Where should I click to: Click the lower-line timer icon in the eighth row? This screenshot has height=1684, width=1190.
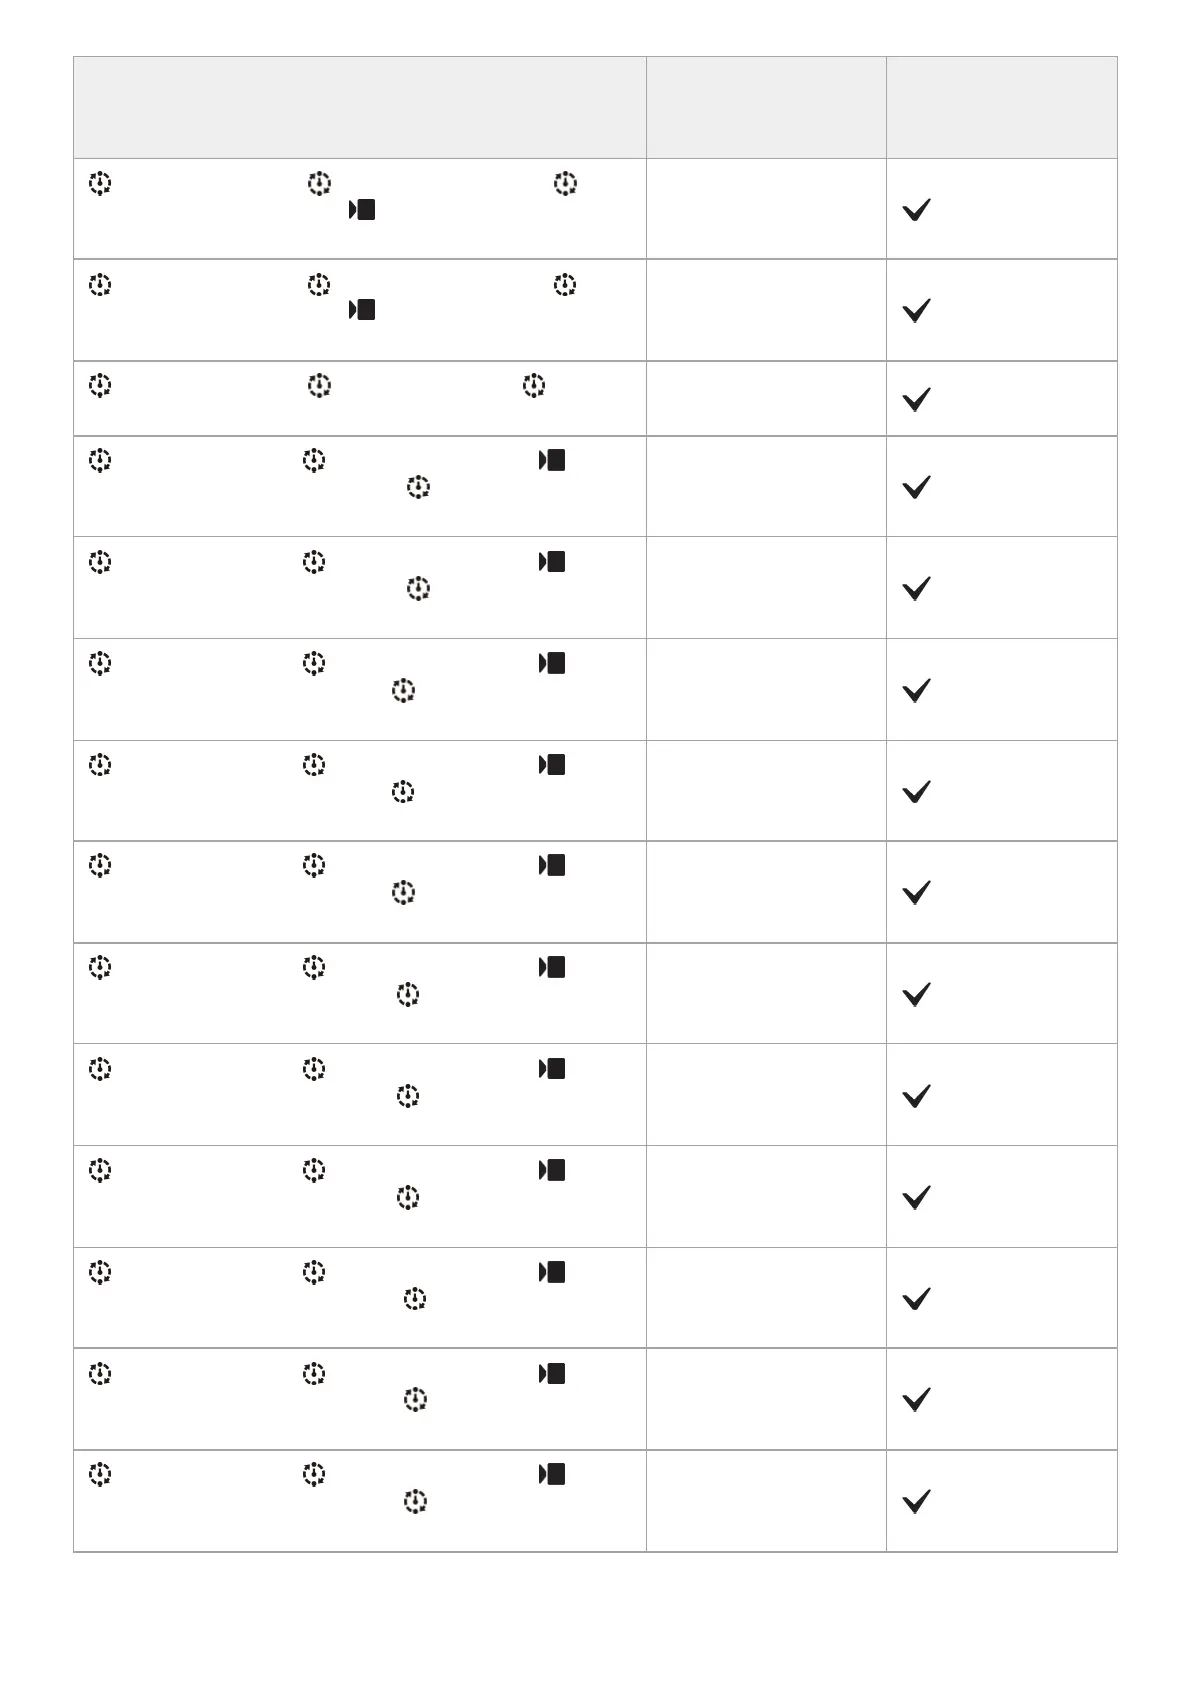point(403,892)
